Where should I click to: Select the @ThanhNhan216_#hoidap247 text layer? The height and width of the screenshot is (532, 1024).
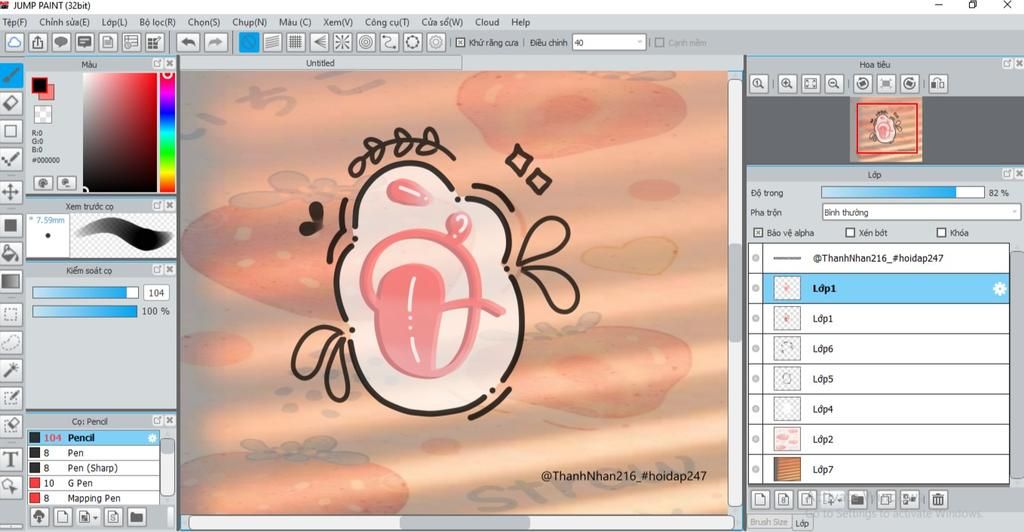coord(878,258)
